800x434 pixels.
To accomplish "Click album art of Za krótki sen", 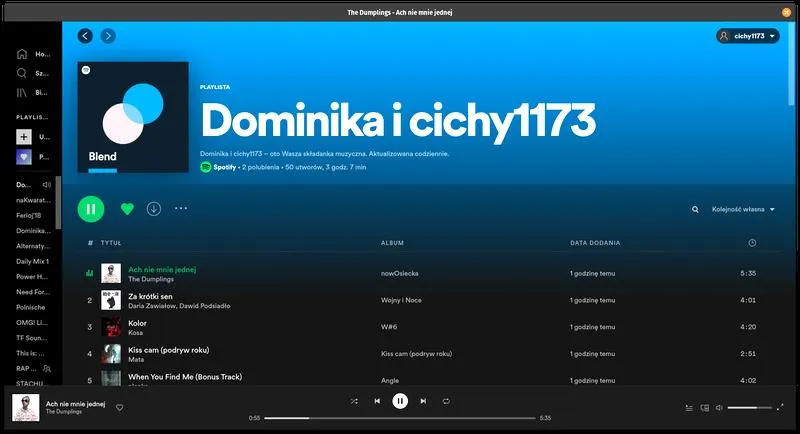I will 111,300.
